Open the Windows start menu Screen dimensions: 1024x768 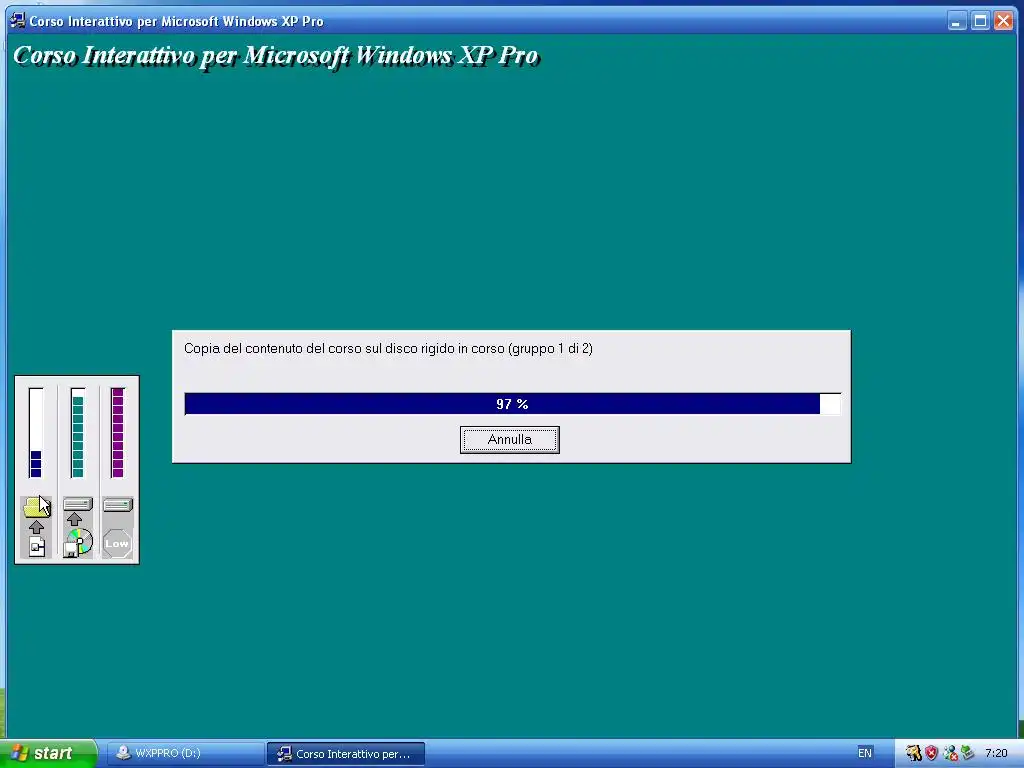click(x=47, y=753)
